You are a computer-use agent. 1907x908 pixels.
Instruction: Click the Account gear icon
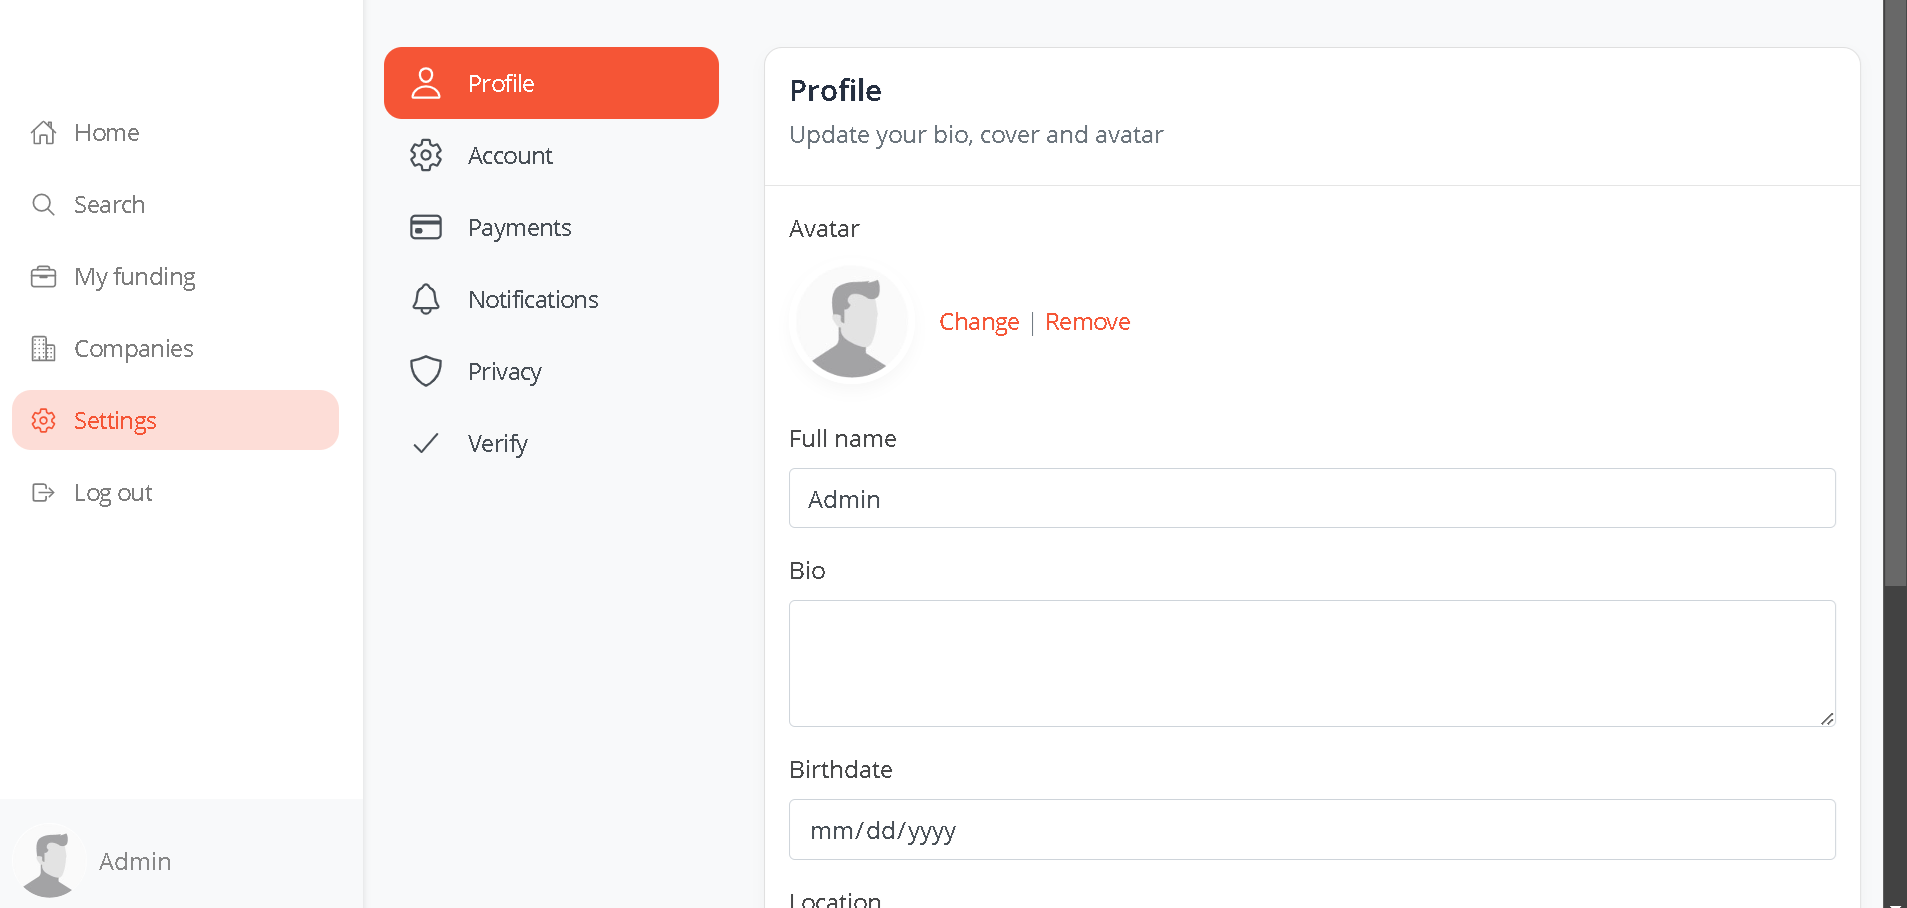426,155
